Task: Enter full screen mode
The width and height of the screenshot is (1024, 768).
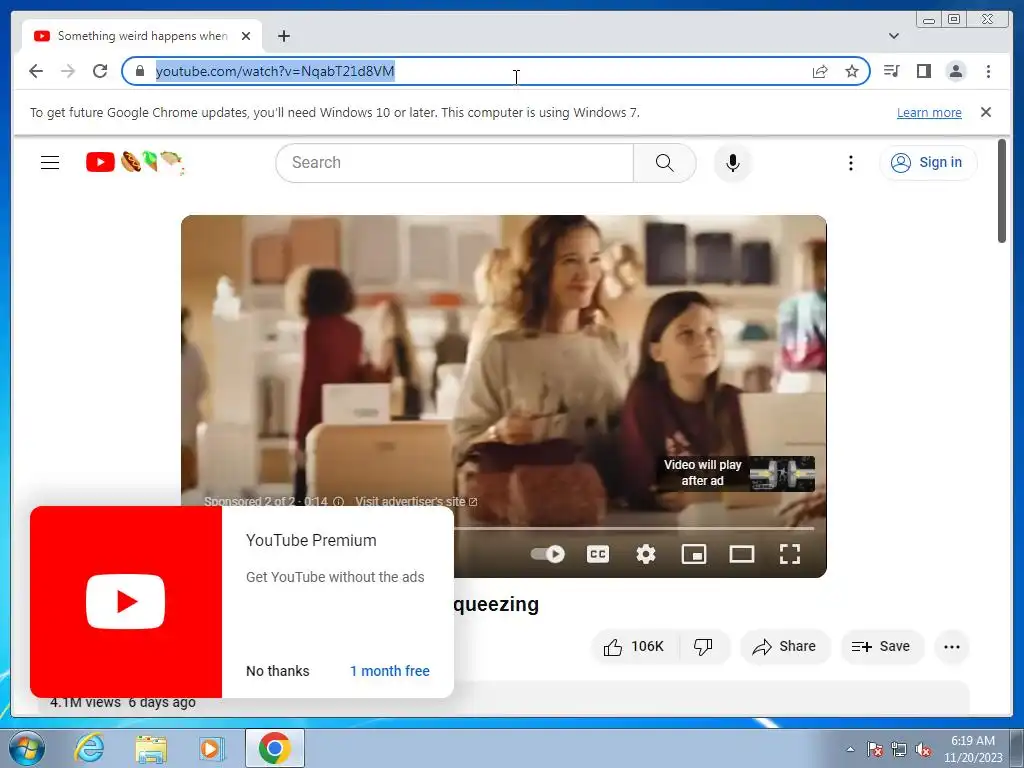Action: click(x=790, y=554)
